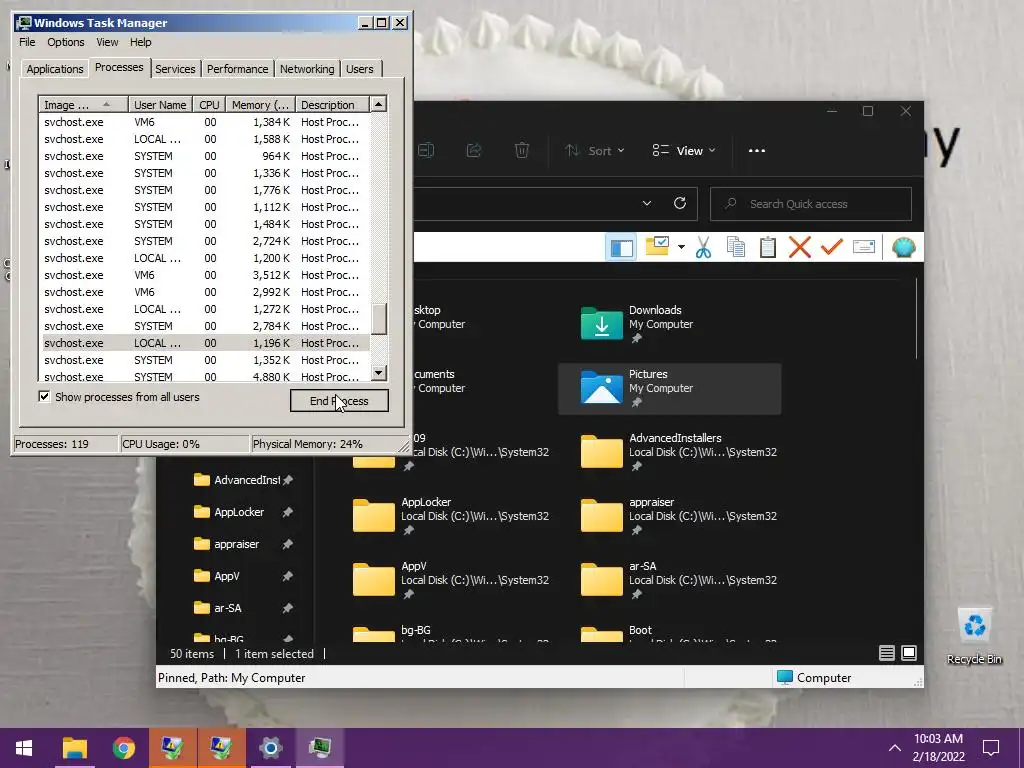The height and width of the screenshot is (768, 1024).
Task: Uncheck Show processes from all users
Action: coord(44,396)
